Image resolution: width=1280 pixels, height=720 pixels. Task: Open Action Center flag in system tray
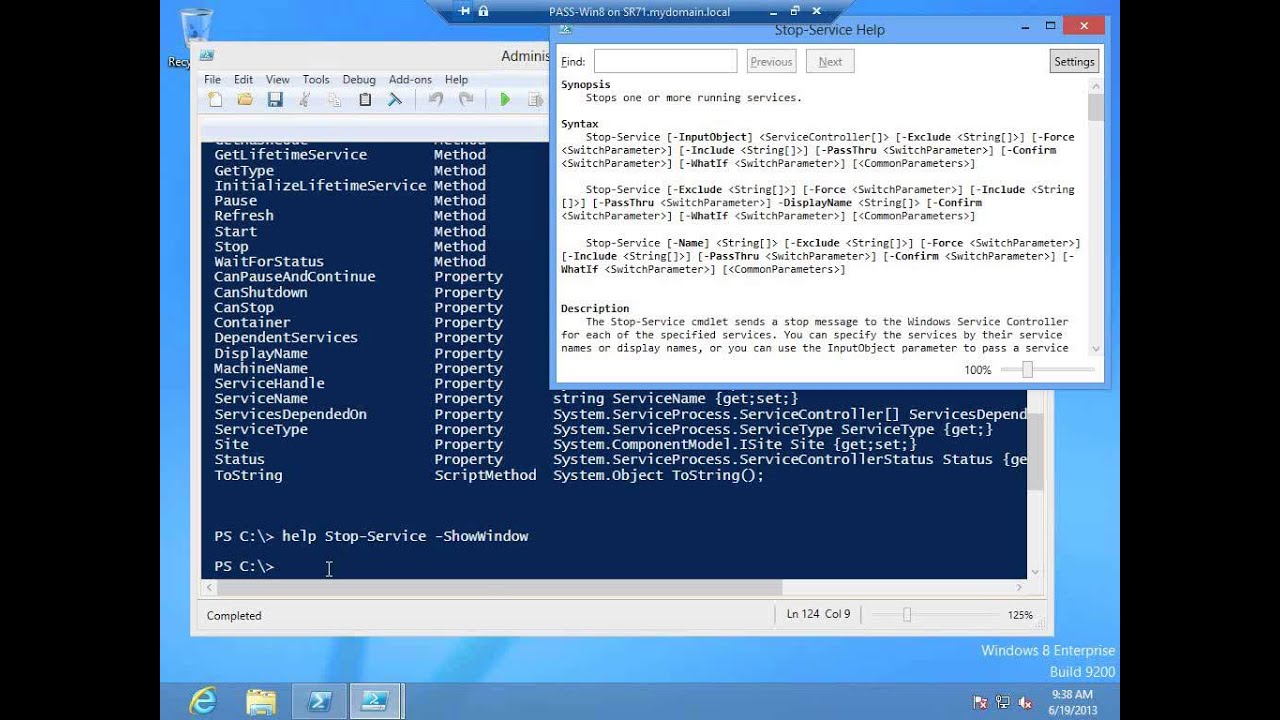(980, 703)
